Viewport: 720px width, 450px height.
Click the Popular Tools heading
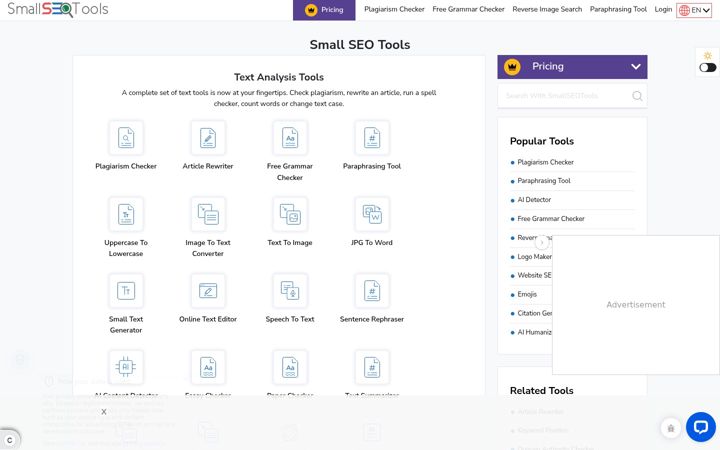[x=542, y=141]
